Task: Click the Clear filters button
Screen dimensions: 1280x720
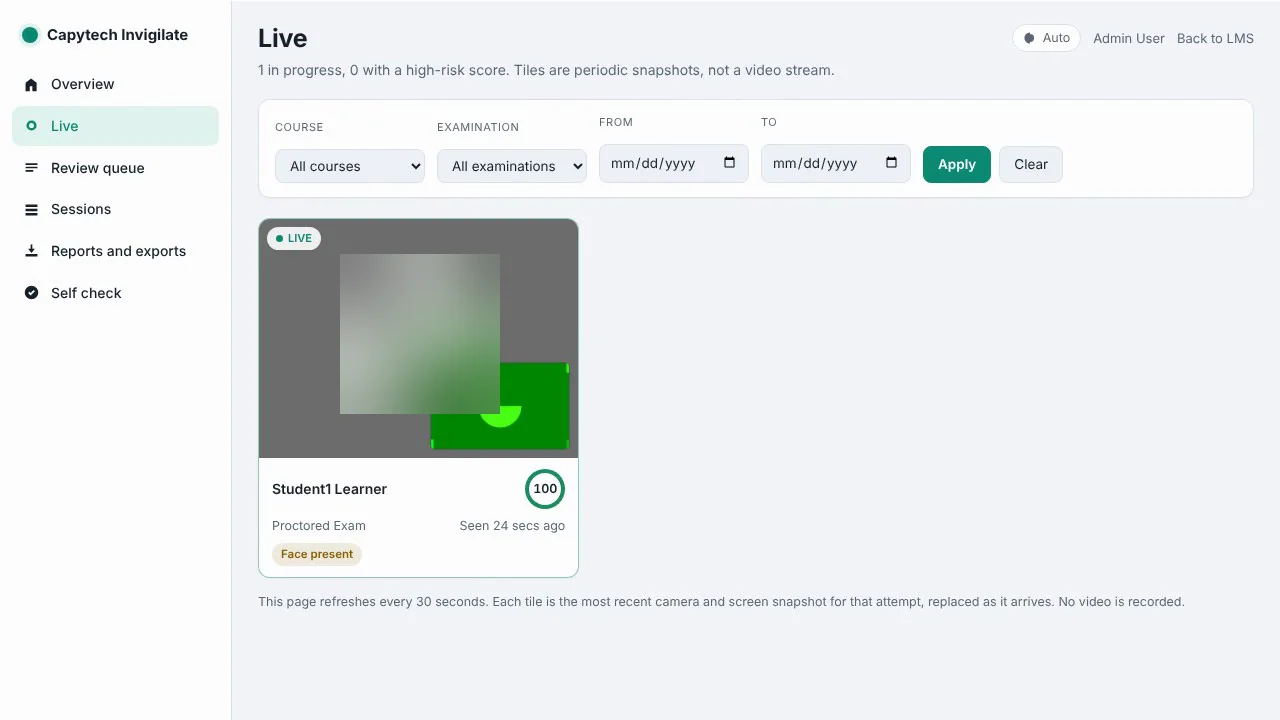Action: [1031, 164]
